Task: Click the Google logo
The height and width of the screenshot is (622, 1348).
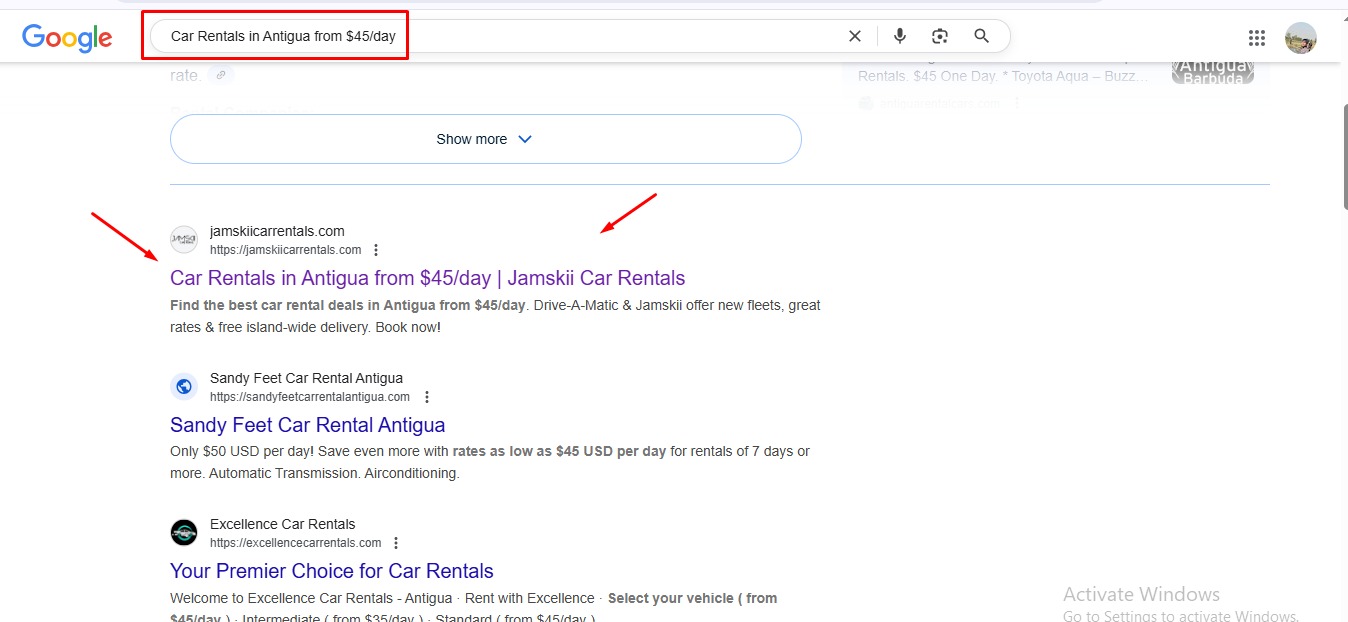Action: pyautogui.click(x=67, y=37)
